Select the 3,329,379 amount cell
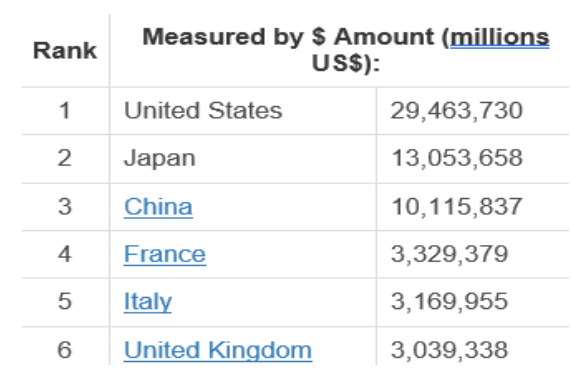The image size is (571, 376). 473,254
